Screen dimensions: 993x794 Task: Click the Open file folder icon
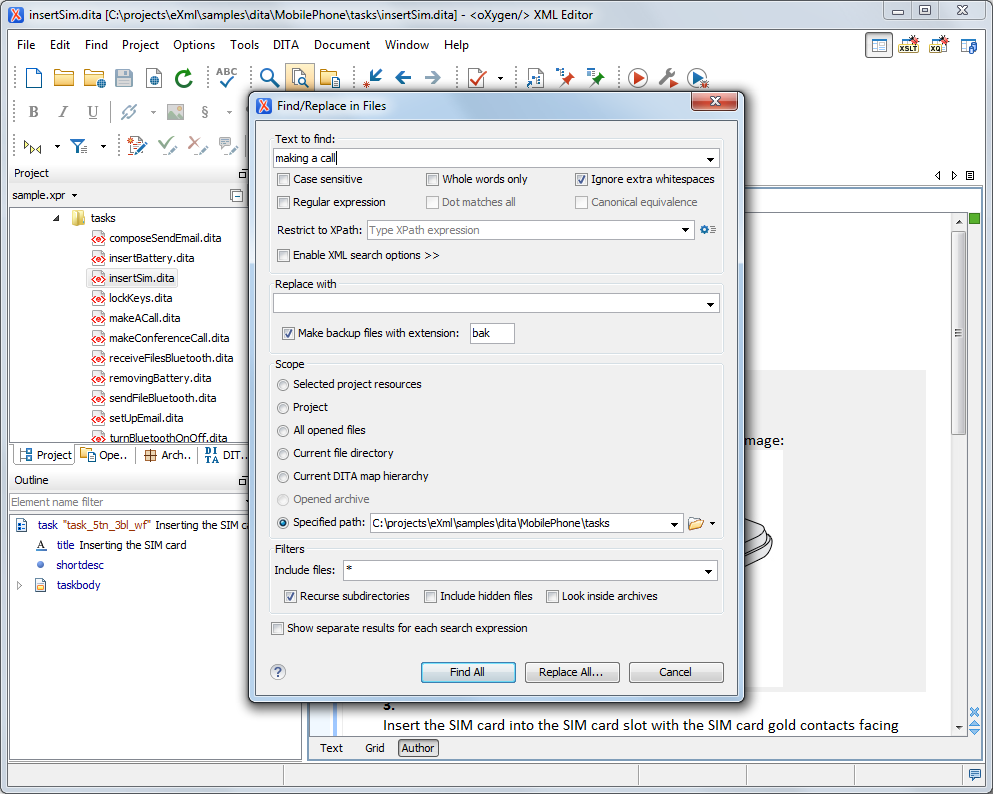63,78
